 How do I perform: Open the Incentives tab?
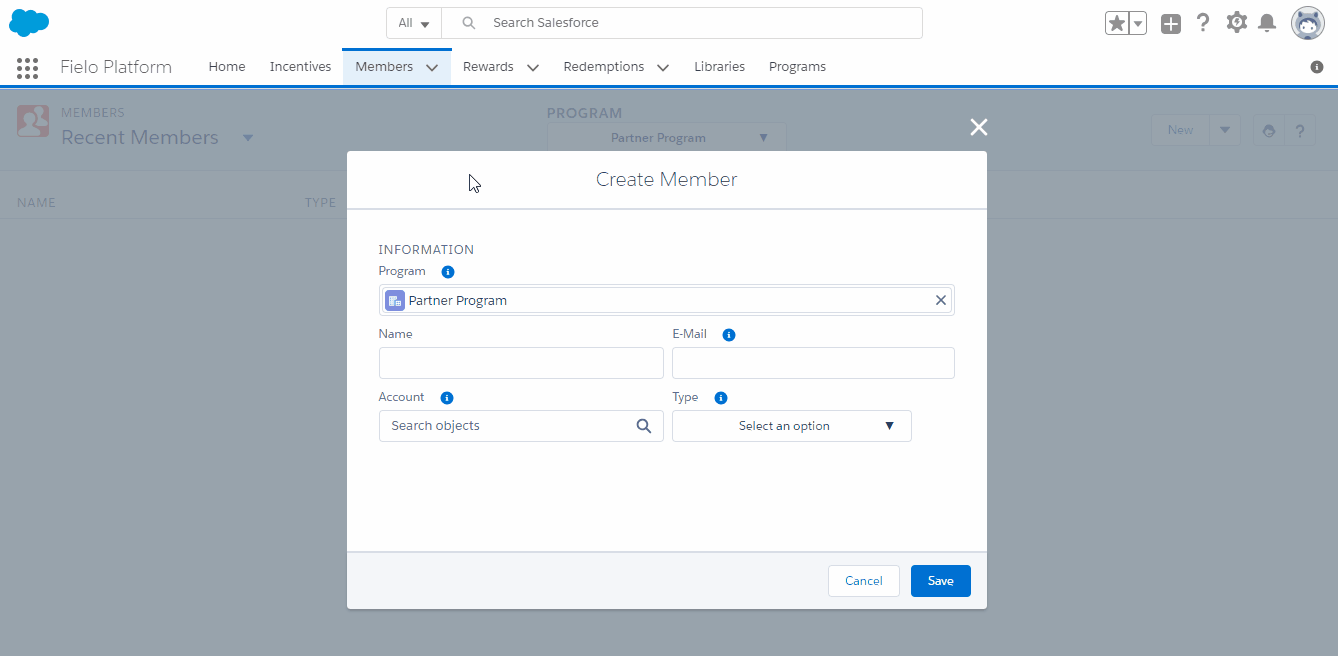point(300,67)
